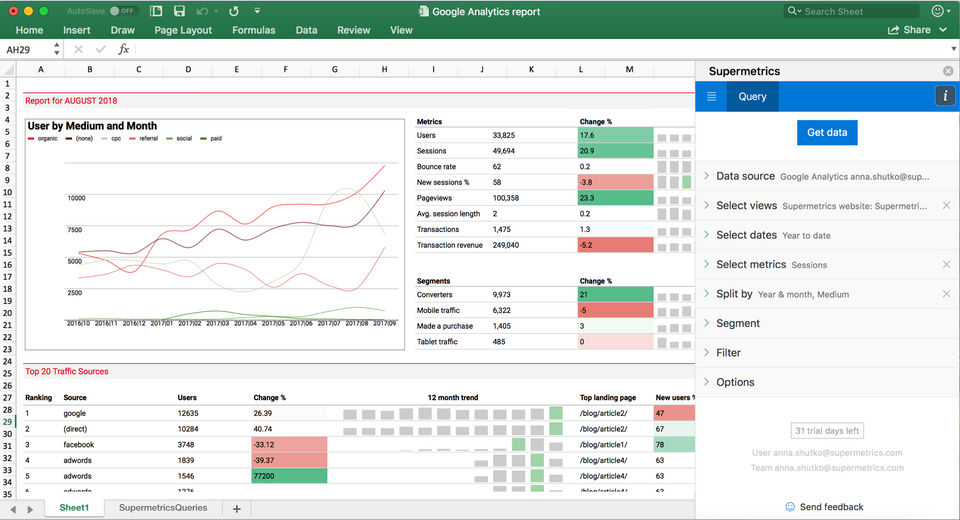960x520 pixels.
Task: Toggle the AutoSave switch
Action: 122,11
